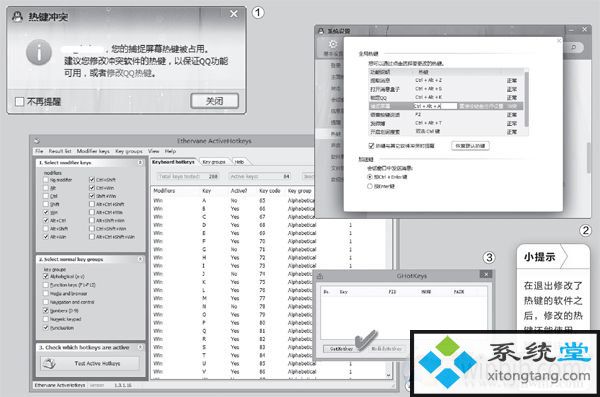The image size is (600, 397).
Task: Click the 修改QQ热键 link
Action: [129, 73]
